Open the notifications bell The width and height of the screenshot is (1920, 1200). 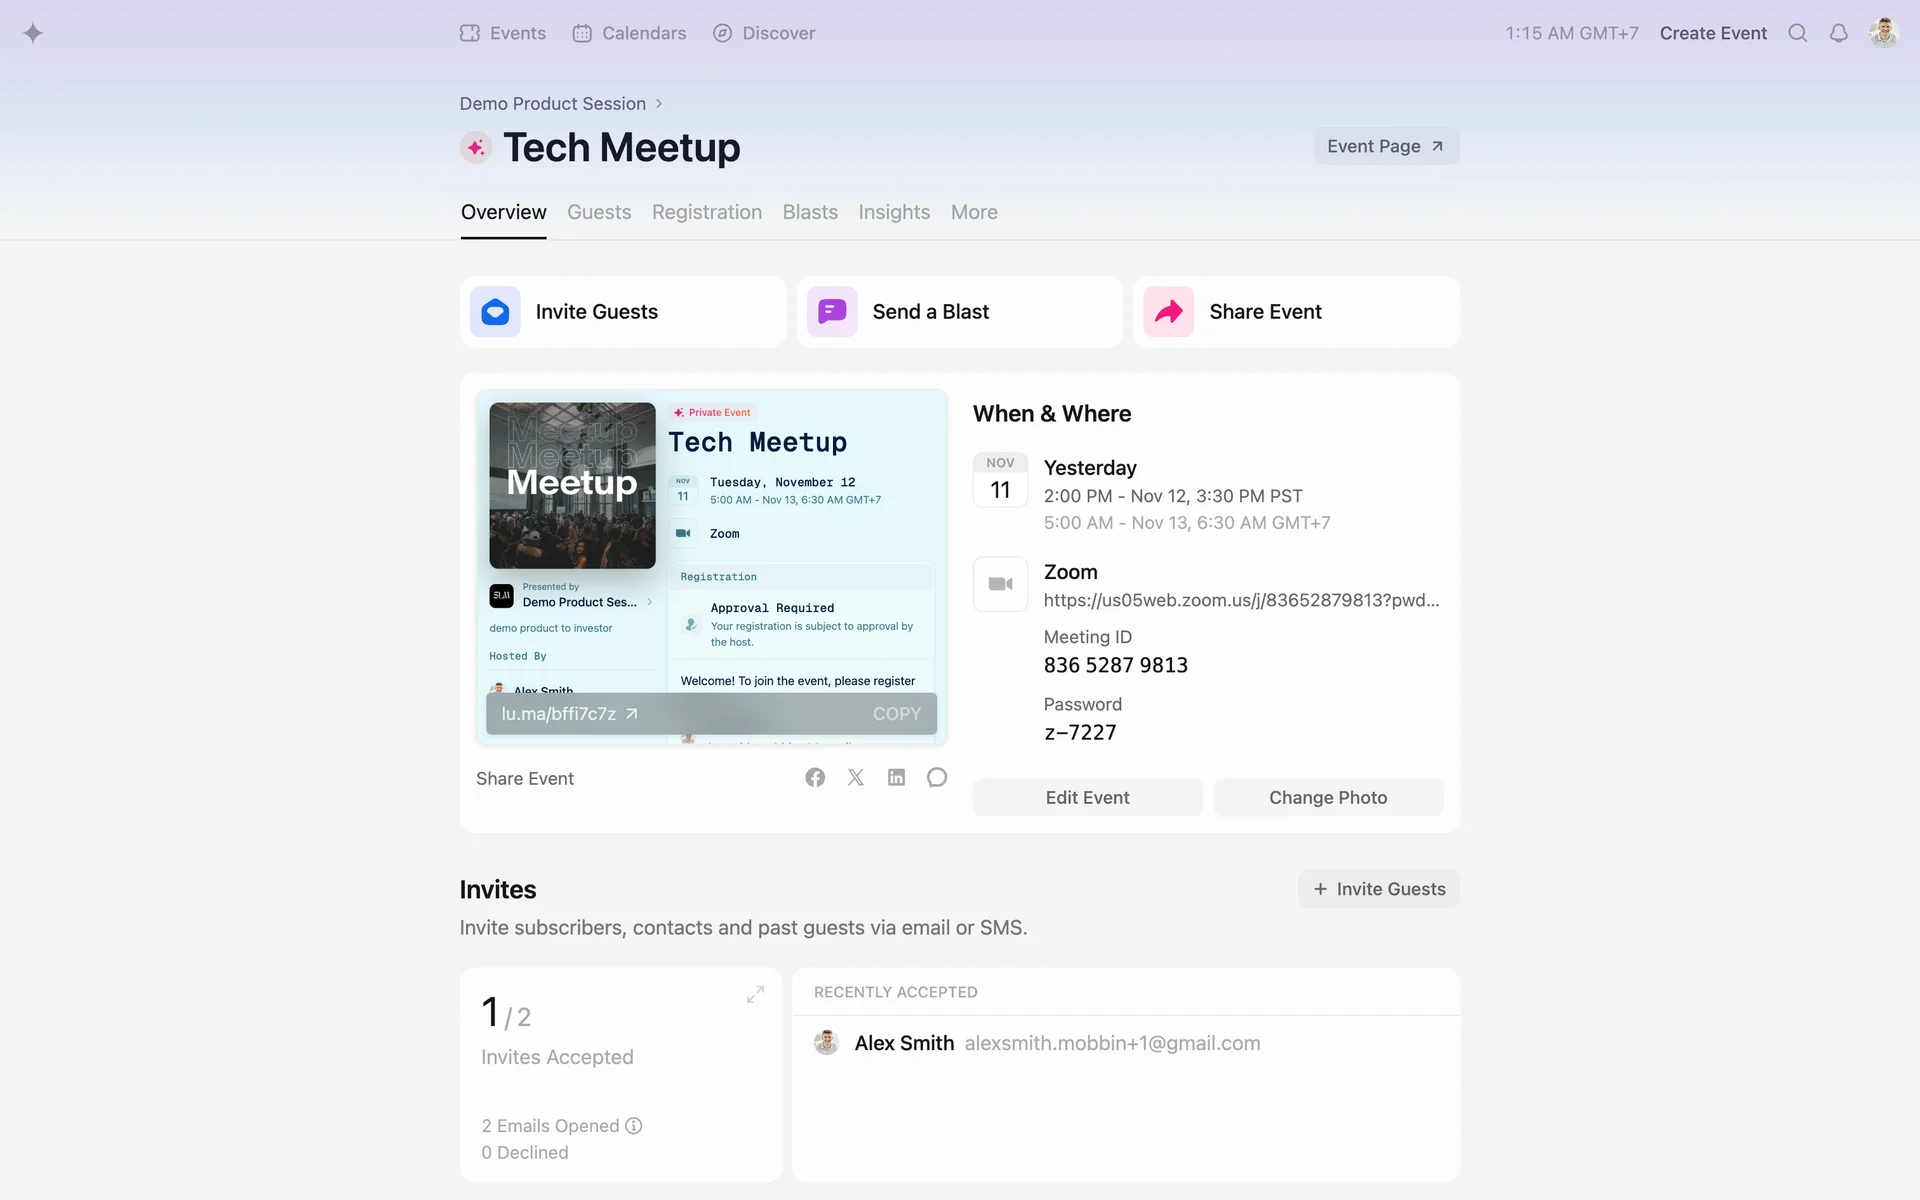(1838, 33)
